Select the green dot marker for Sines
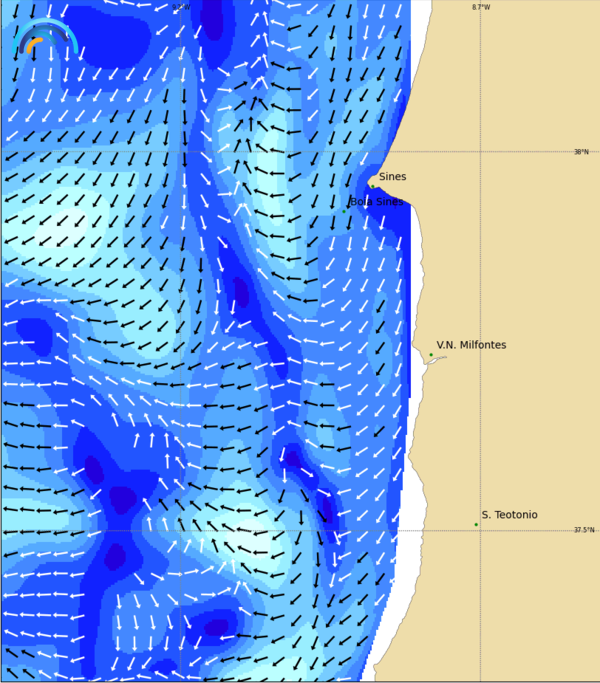The width and height of the screenshot is (600, 683). tap(372, 186)
